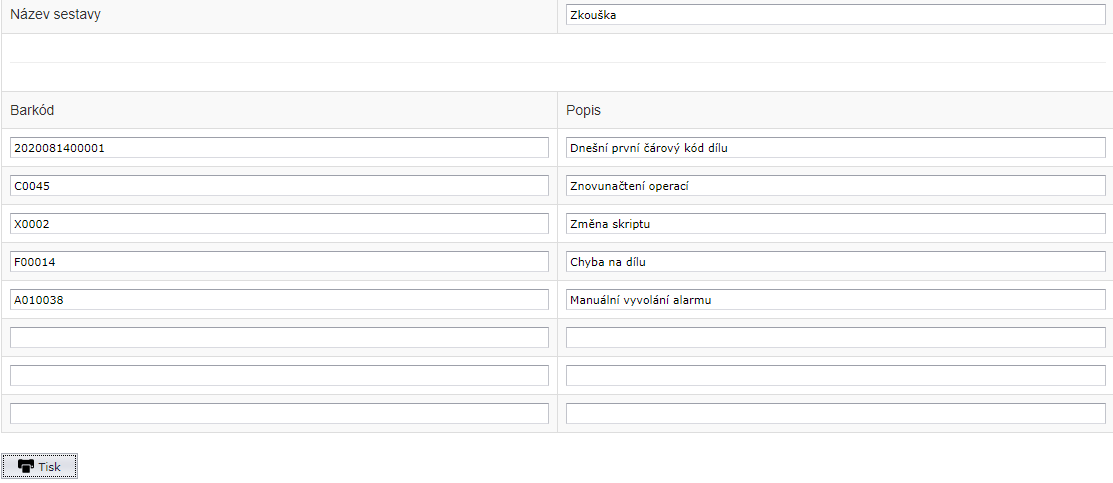
Task: Focus the 'Chyba na dílu' description field
Action: pyautogui.click(x=835, y=262)
